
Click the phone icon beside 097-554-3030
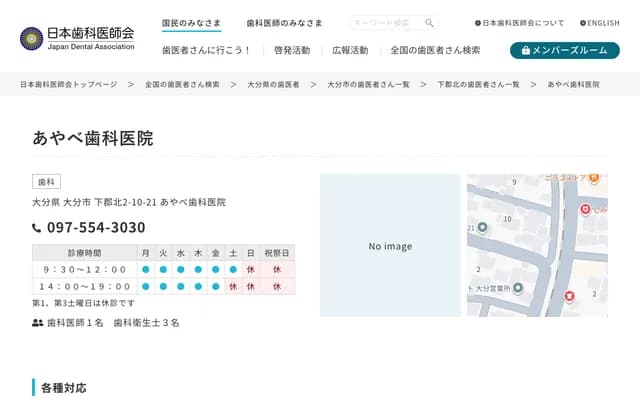37,228
